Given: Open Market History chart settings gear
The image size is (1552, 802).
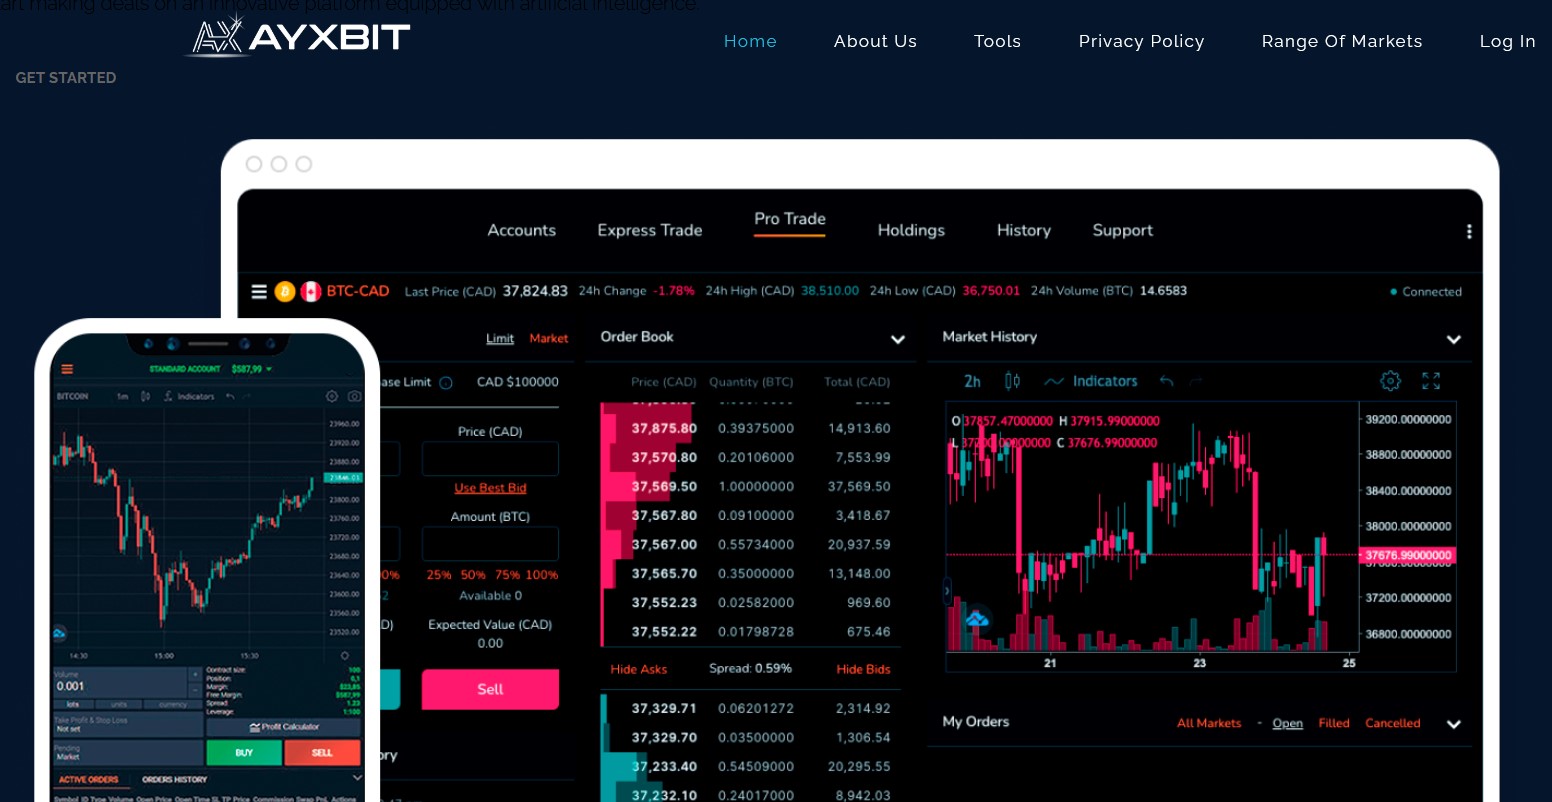Looking at the screenshot, I should pos(1390,381).
